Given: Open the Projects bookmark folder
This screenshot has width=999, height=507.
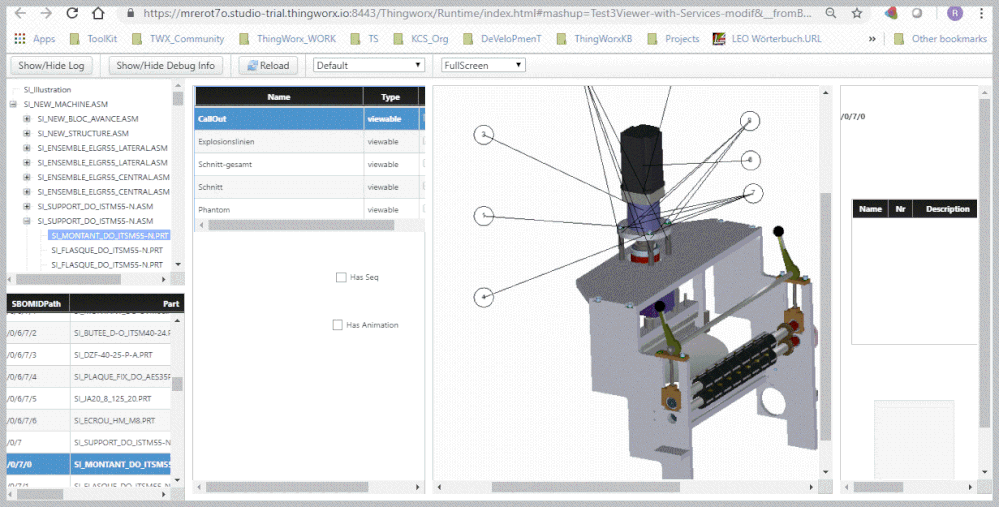Looking at the screenshot, I should 673,39.
